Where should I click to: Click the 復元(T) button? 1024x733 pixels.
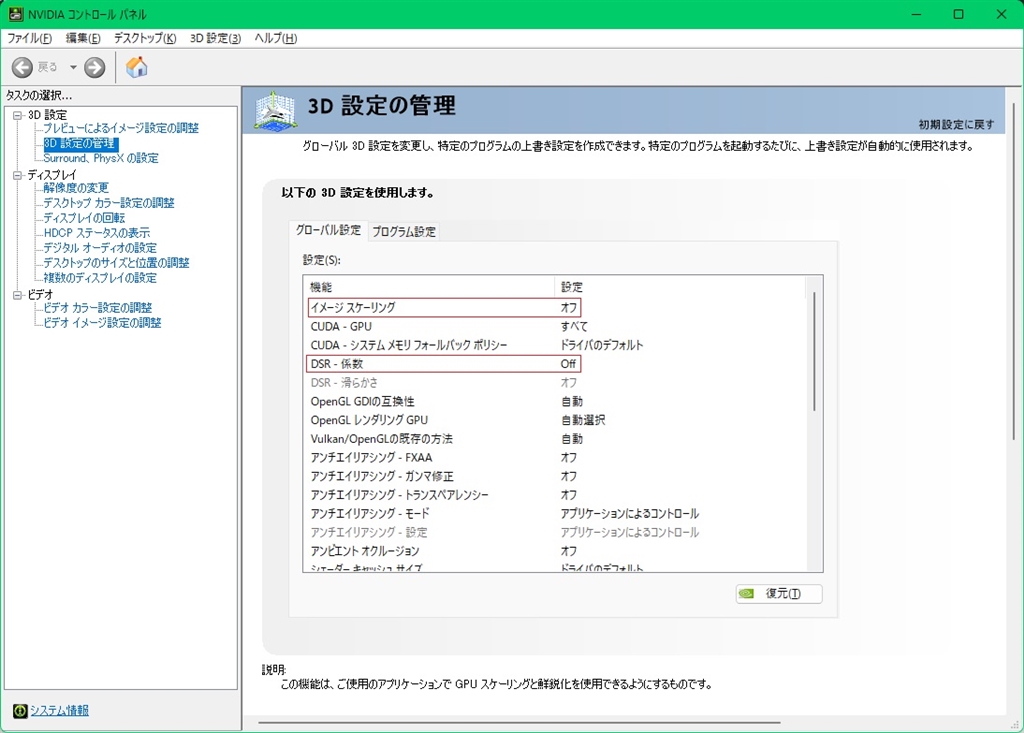click(778, 593)
